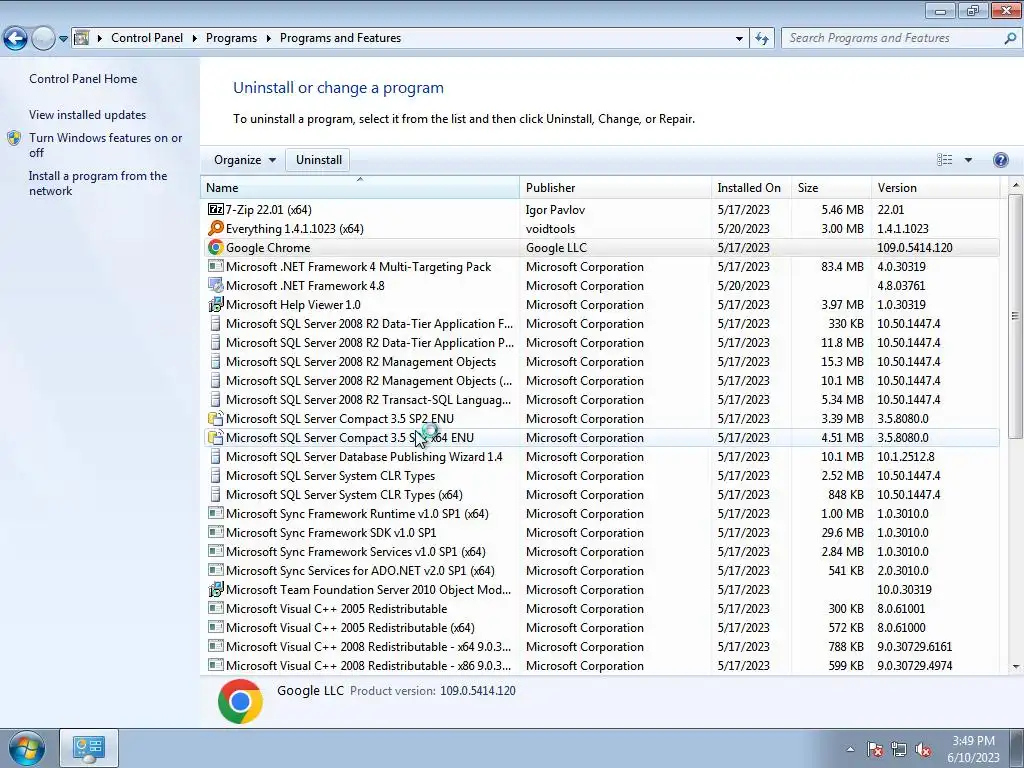Click the Programs breadcrumb segment

coord(231,38)
